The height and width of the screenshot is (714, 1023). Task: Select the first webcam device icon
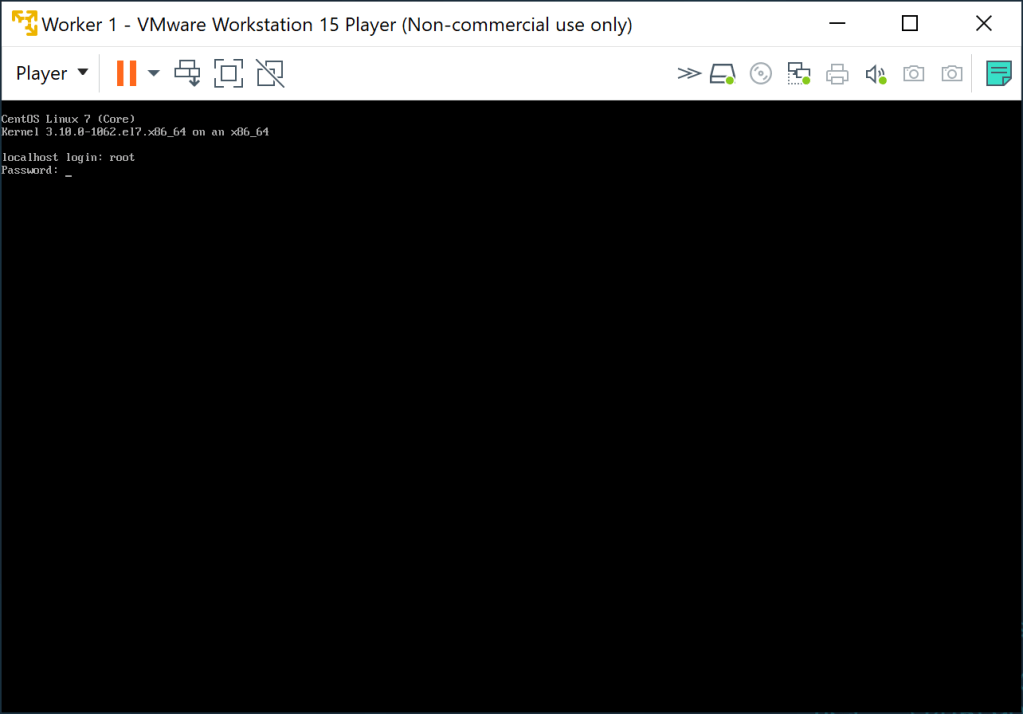pyautogui.click(x=913, y=72)
